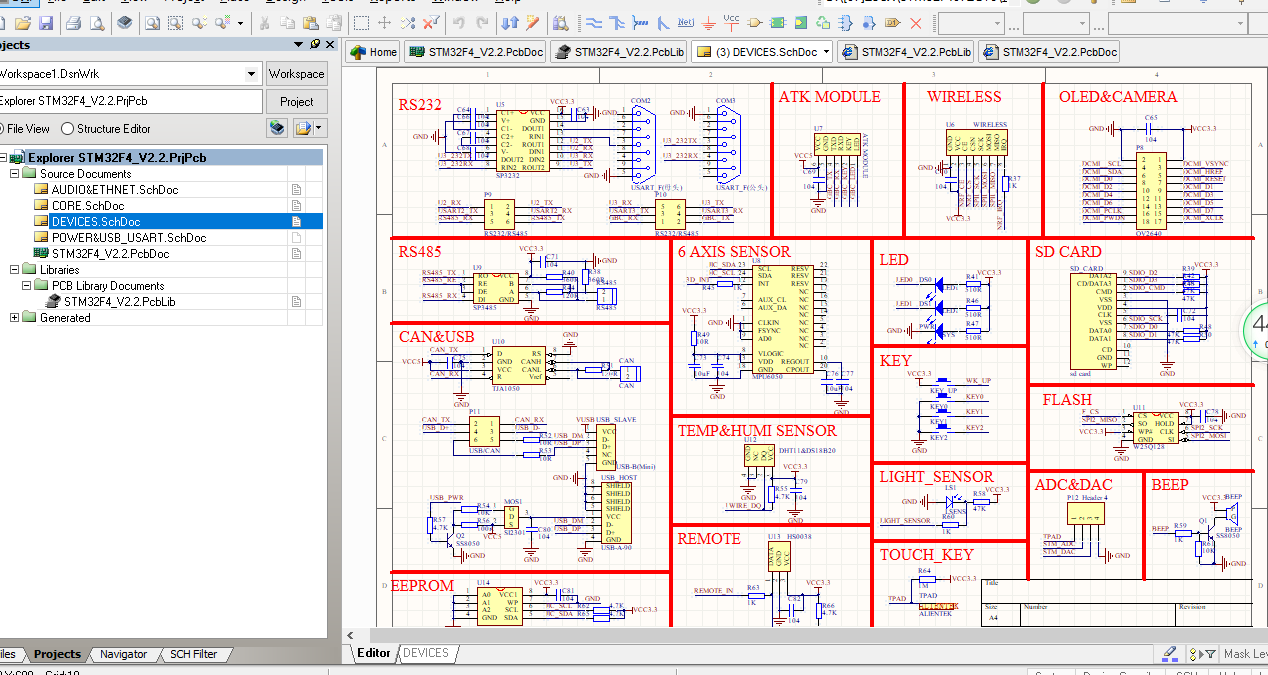Viewport: 1268px width, 675px height.
Task: Activate the move selection tool
Action: click(x=384, y=22)
